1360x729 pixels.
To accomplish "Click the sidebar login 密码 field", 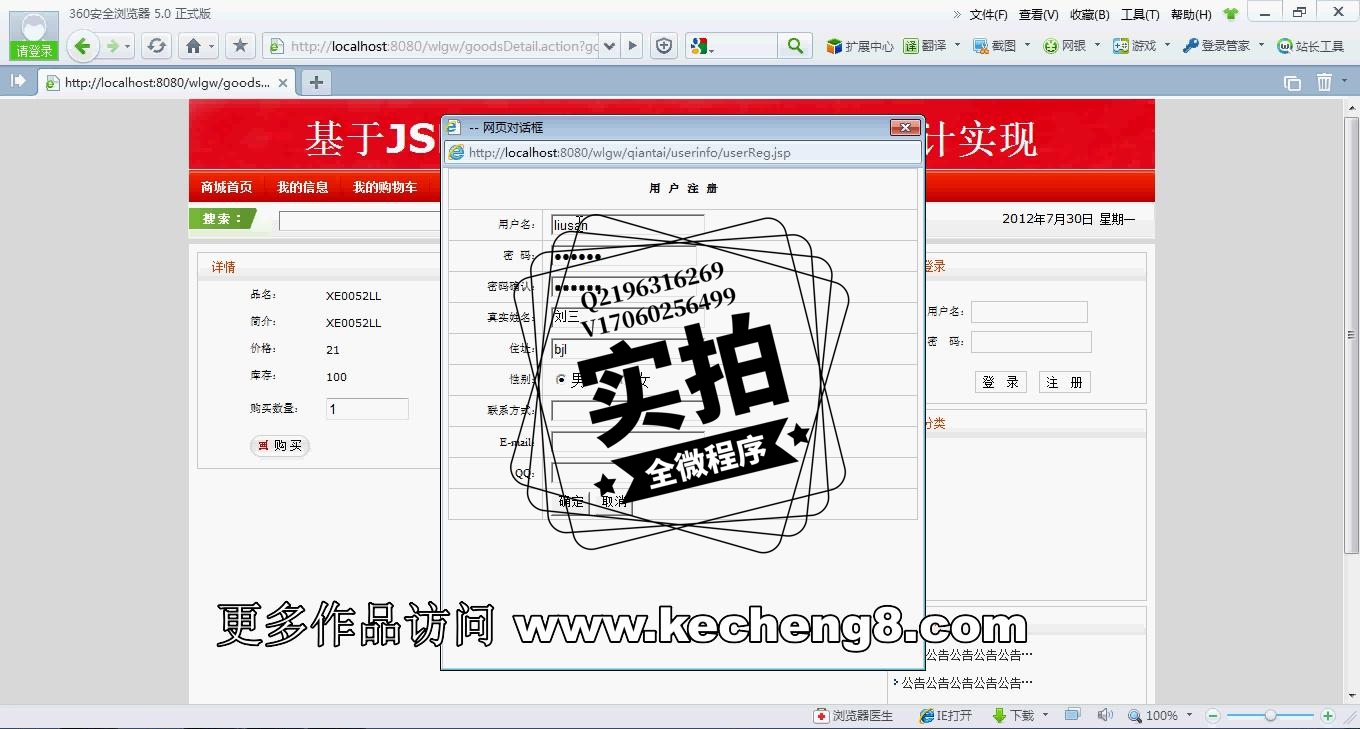I will pos(1031,342).
